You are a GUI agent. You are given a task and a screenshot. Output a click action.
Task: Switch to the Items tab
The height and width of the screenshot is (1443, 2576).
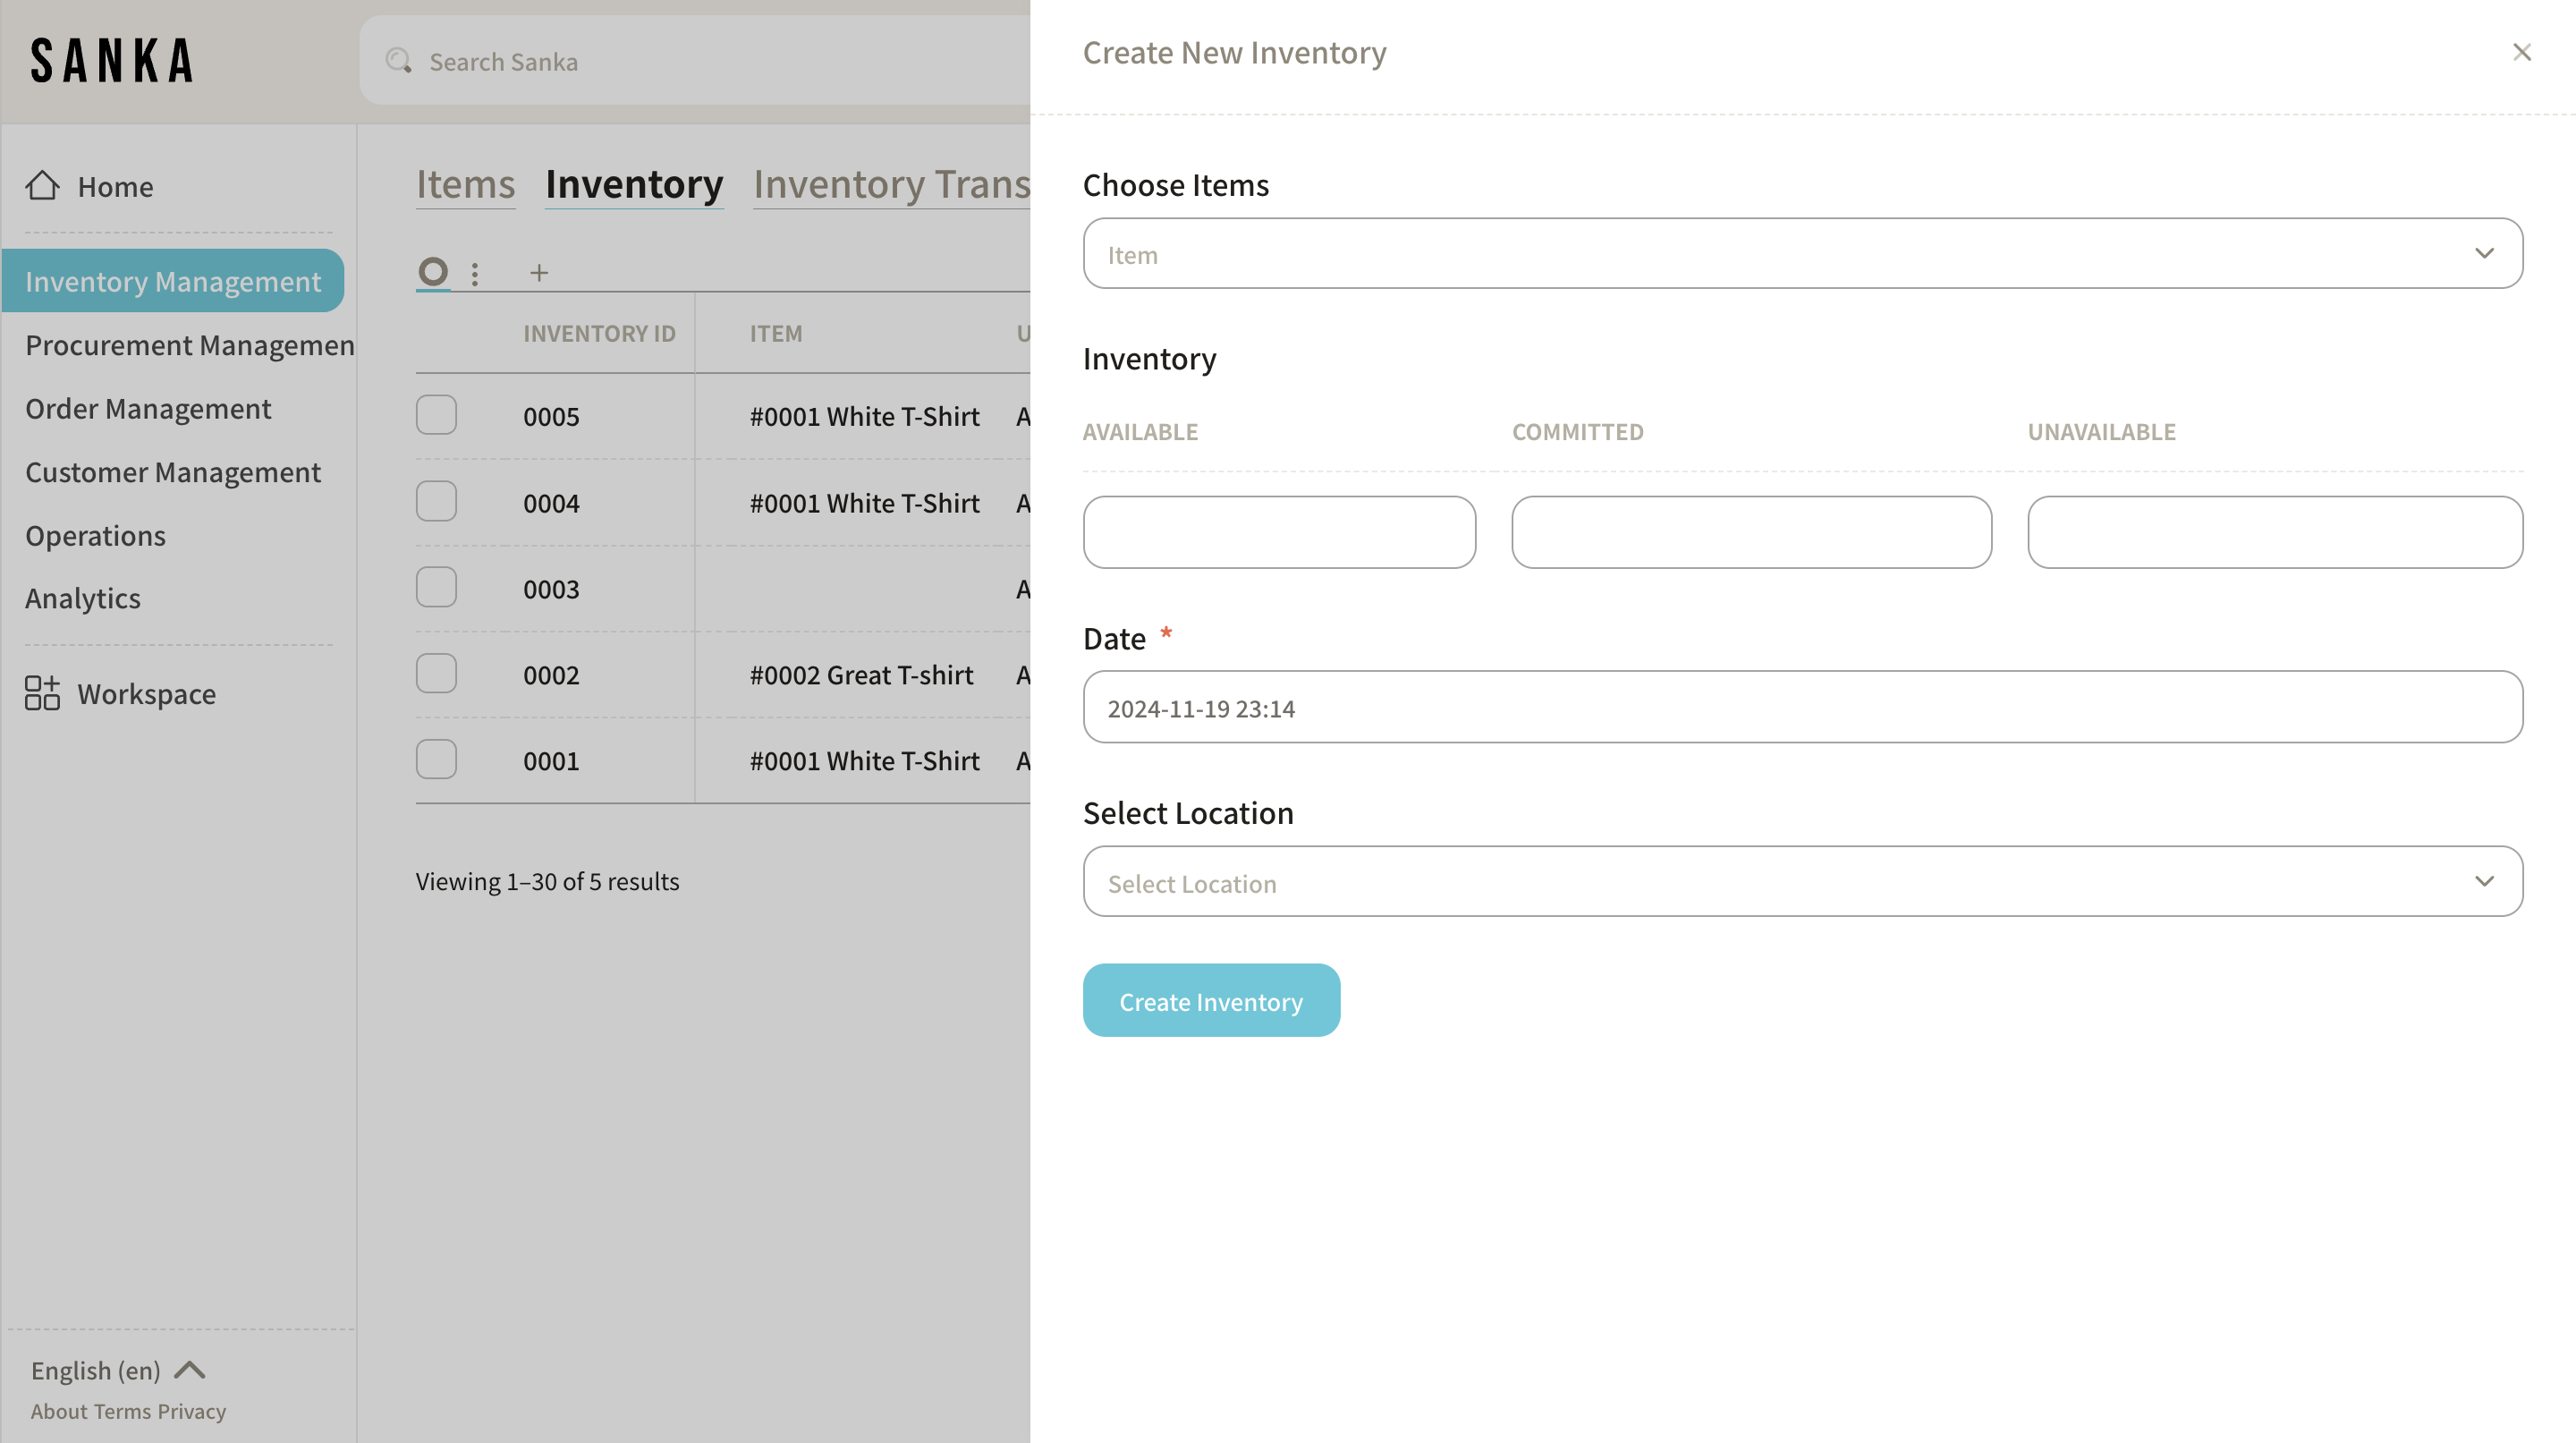pyautogui.click(x=465, y=185)
